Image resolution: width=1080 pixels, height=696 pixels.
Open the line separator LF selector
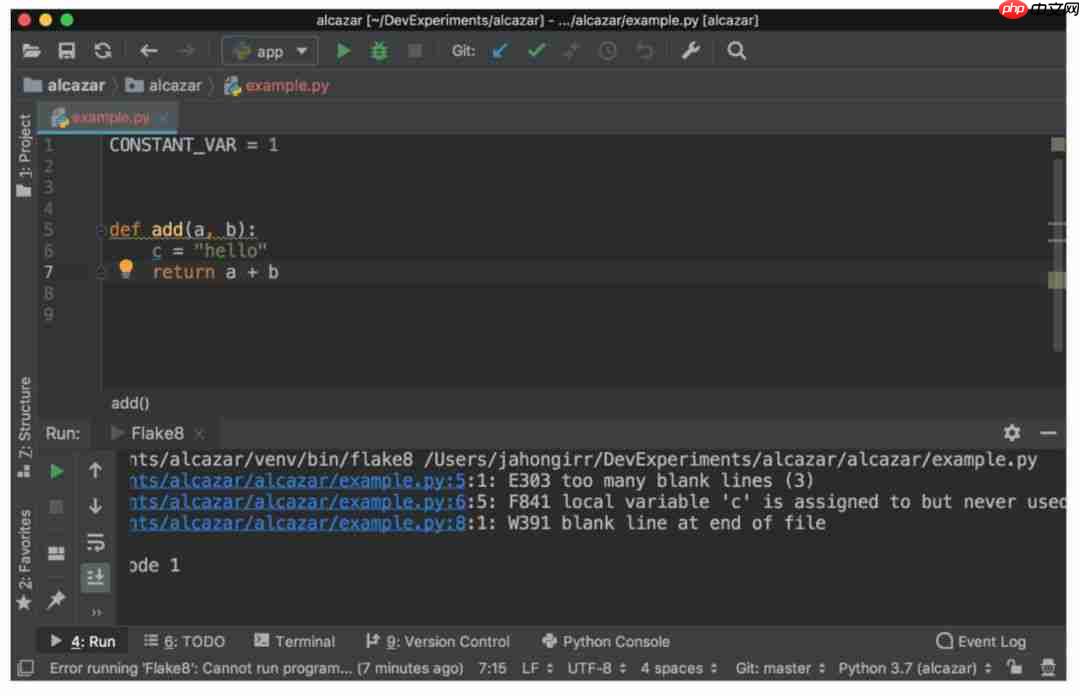pos(535,667)
